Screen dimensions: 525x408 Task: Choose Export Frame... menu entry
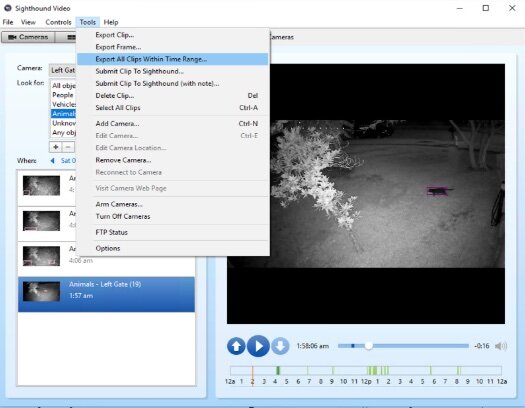[x=173, y=47]
